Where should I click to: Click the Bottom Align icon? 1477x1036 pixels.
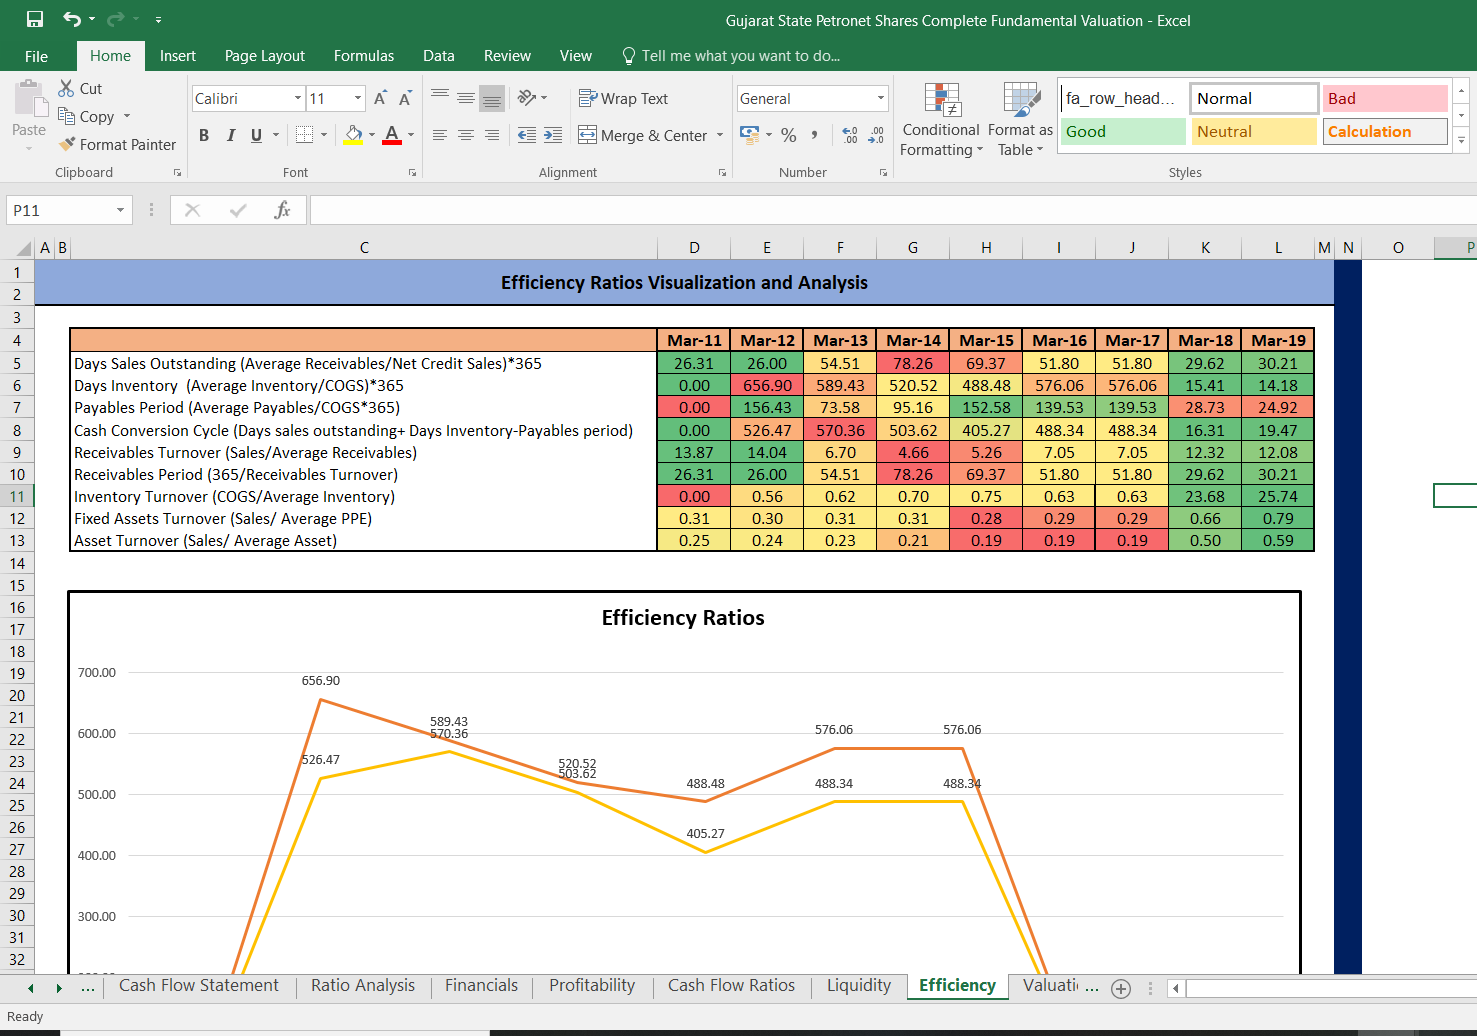tap(491, 98)
